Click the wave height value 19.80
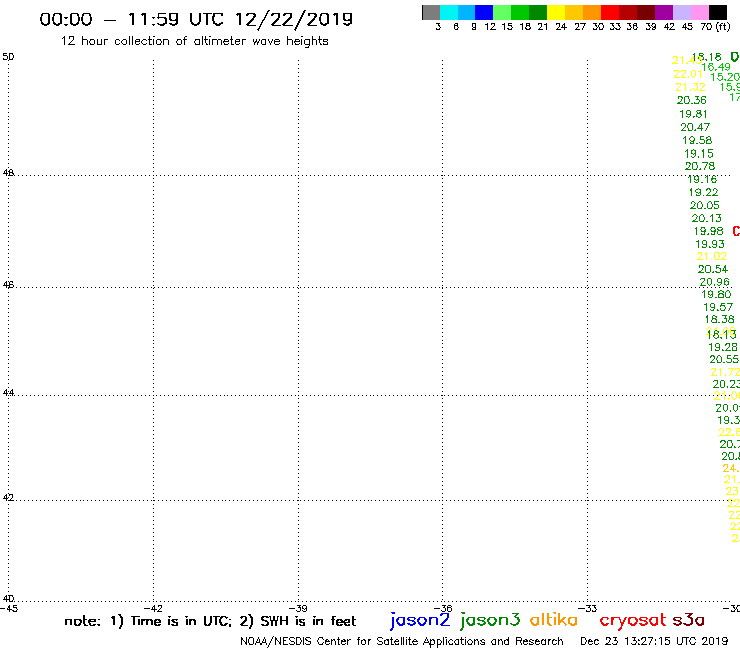This screenshot has width=740, height=650. tap(716, 294)
